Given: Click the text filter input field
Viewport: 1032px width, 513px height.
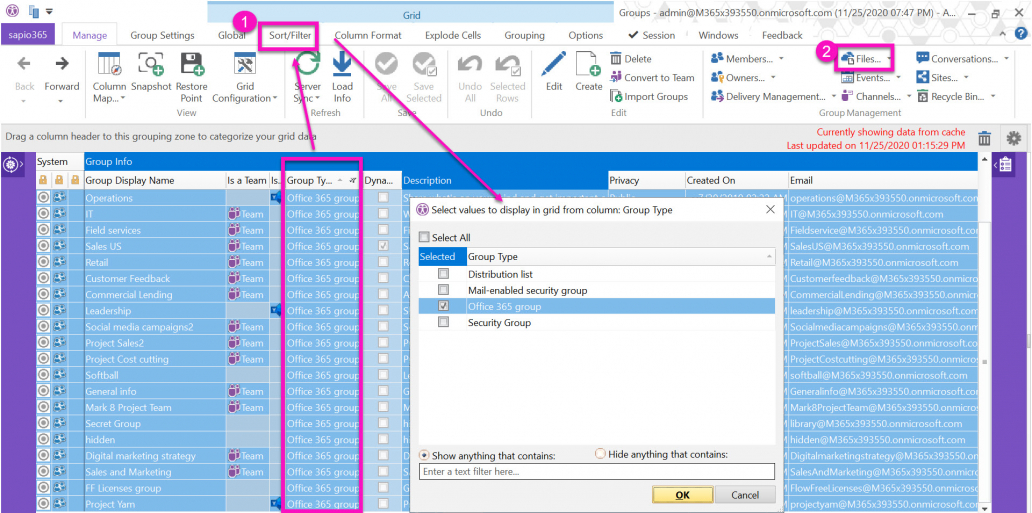Looking at the screenshot, I should (x=596, y=472).
